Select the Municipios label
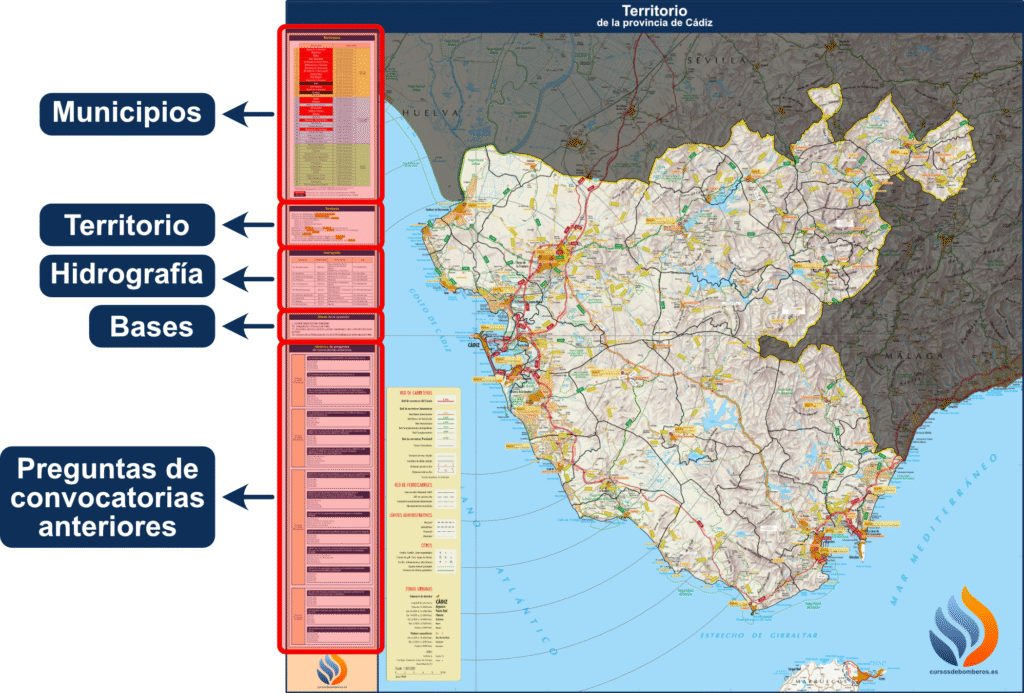The height and width of the screenshot is (693, 1024). pos(127,113)
